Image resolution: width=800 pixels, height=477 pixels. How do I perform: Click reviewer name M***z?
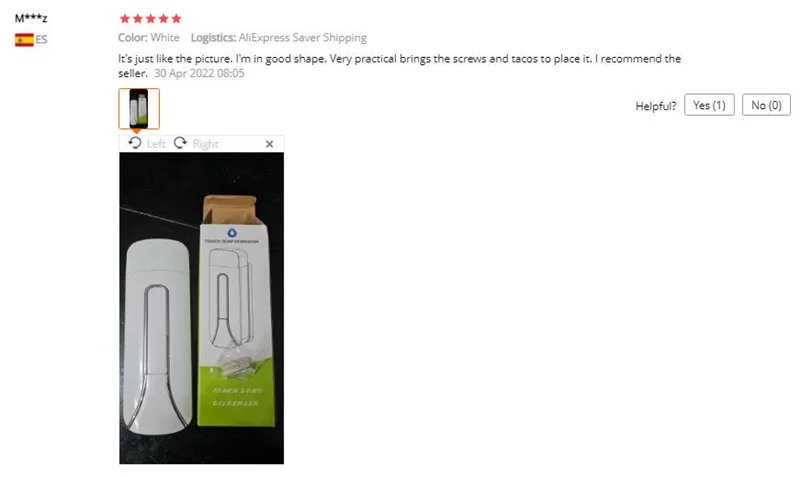pos(31,18)
